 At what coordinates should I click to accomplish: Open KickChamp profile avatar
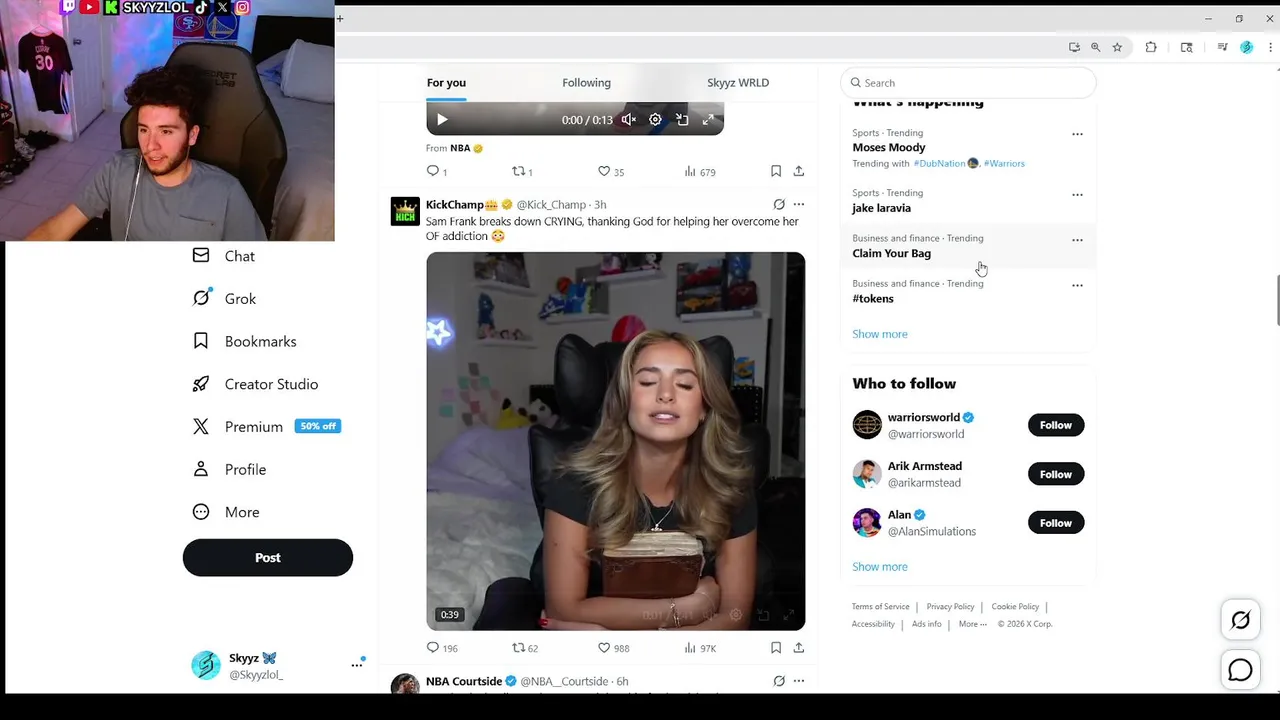[405, 211]
